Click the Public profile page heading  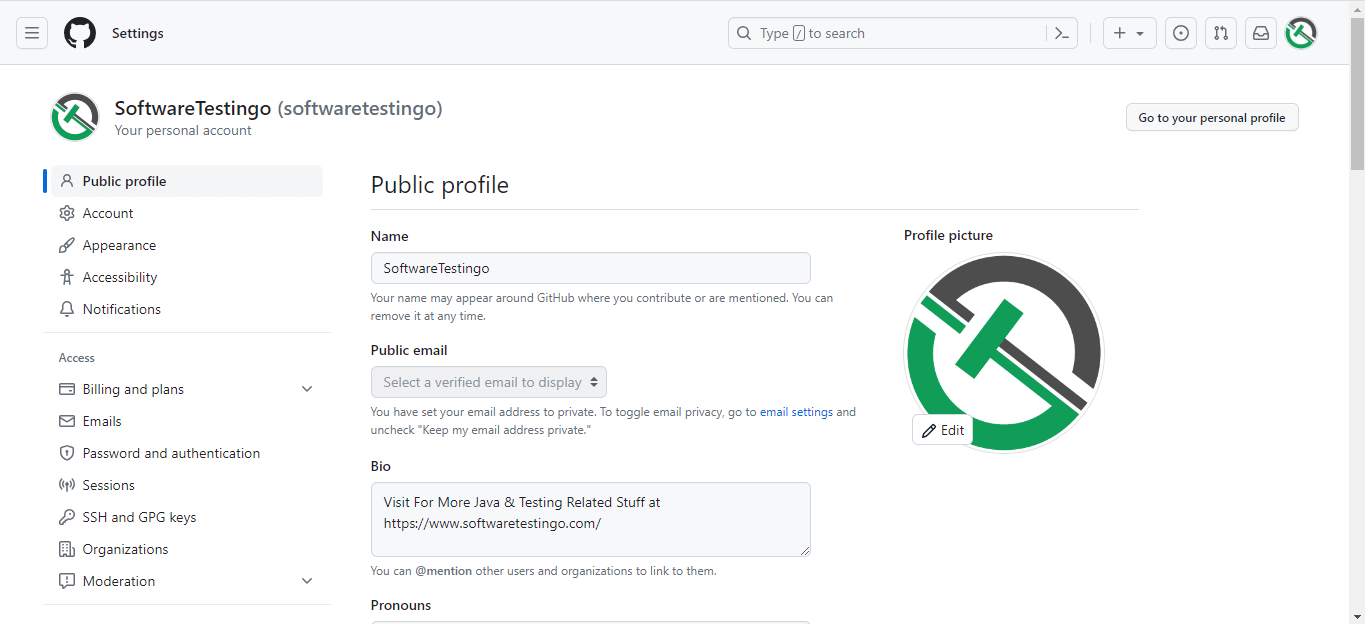click(x=440, y=185)
